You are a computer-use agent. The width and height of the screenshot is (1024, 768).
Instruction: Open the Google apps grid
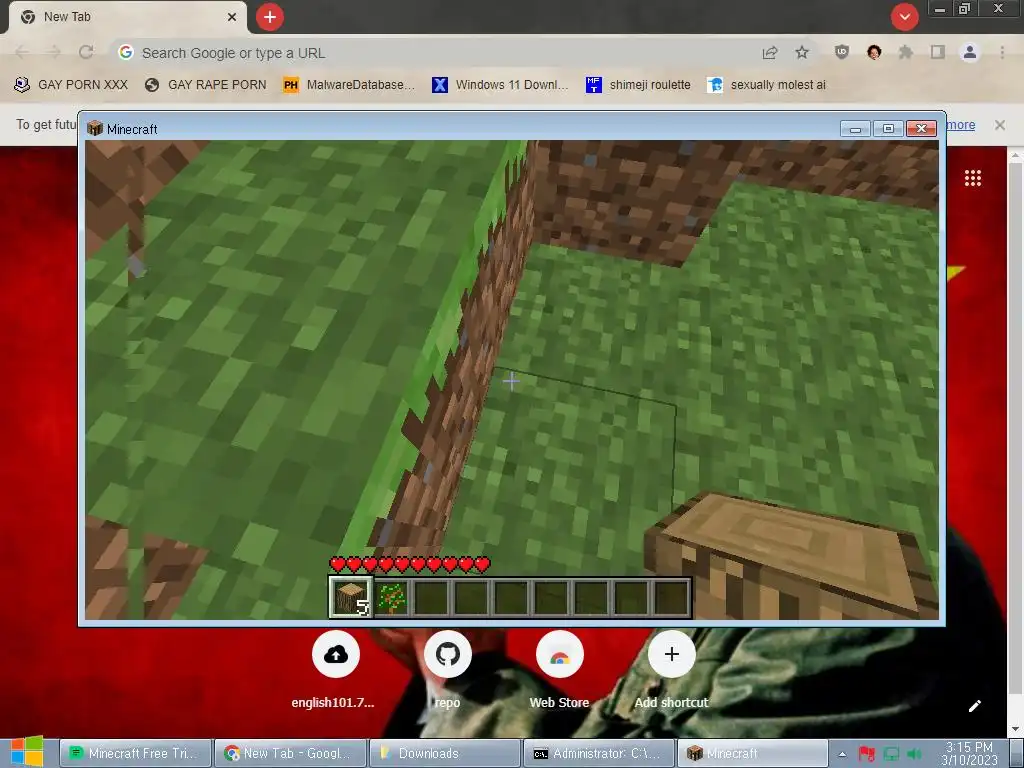pos(973,178)
